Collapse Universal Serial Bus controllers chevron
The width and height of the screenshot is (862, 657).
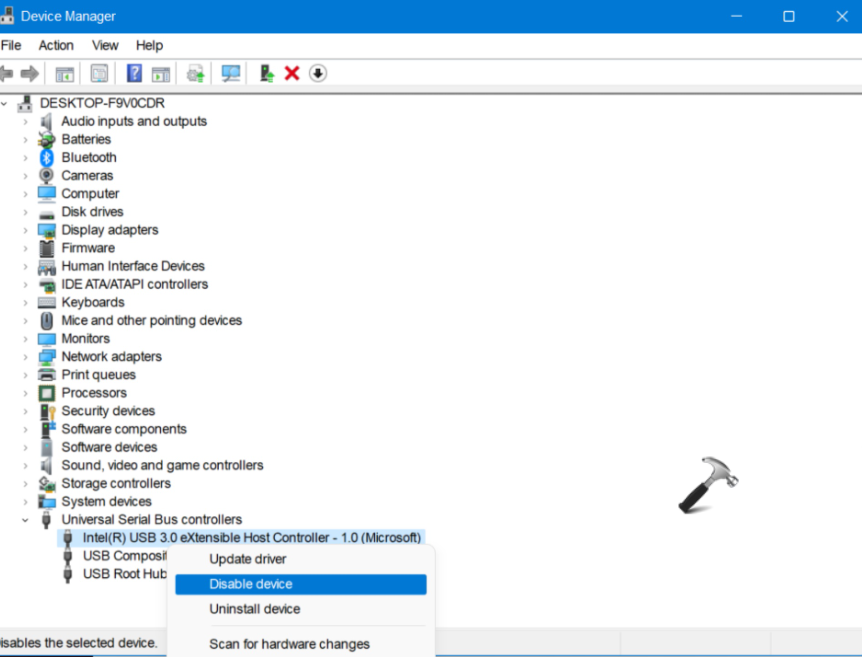25,520
